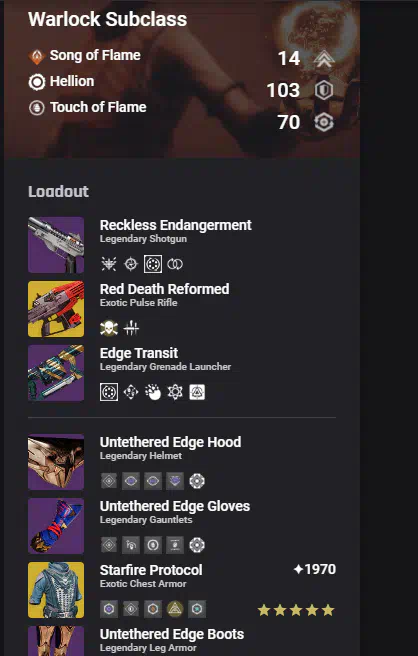Click the Hellion aspect icon
This screenshot has height=656, width=418.
(37, 82)
